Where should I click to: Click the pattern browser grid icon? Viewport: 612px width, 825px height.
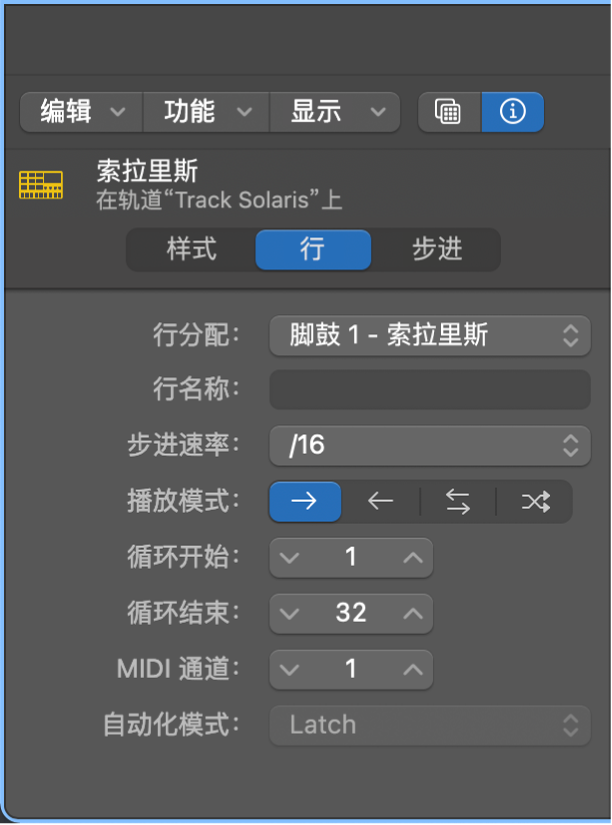coord(449,112)
